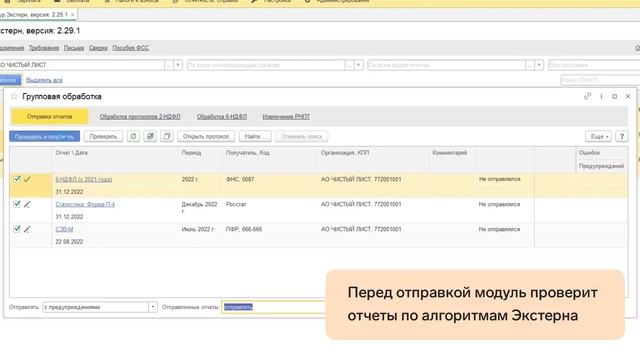
Task: Click the Декабрь 2022 period cell
Action: (199, 207)
